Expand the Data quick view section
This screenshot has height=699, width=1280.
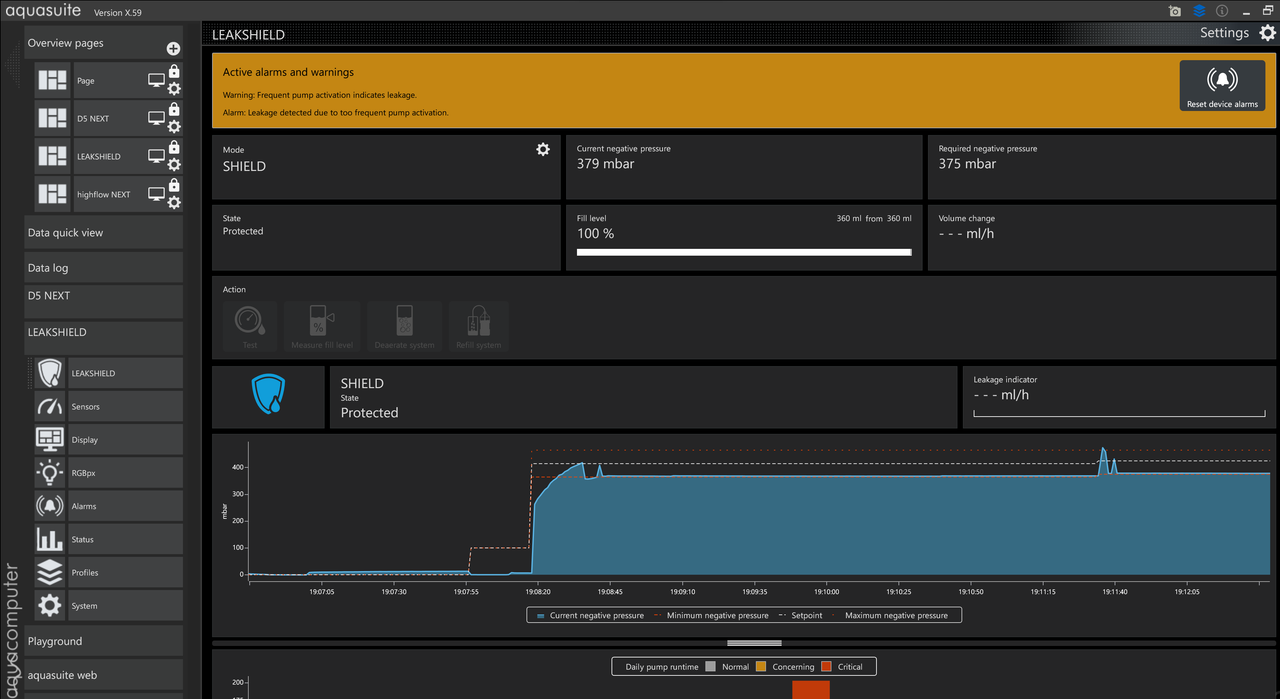pos(104,233)
